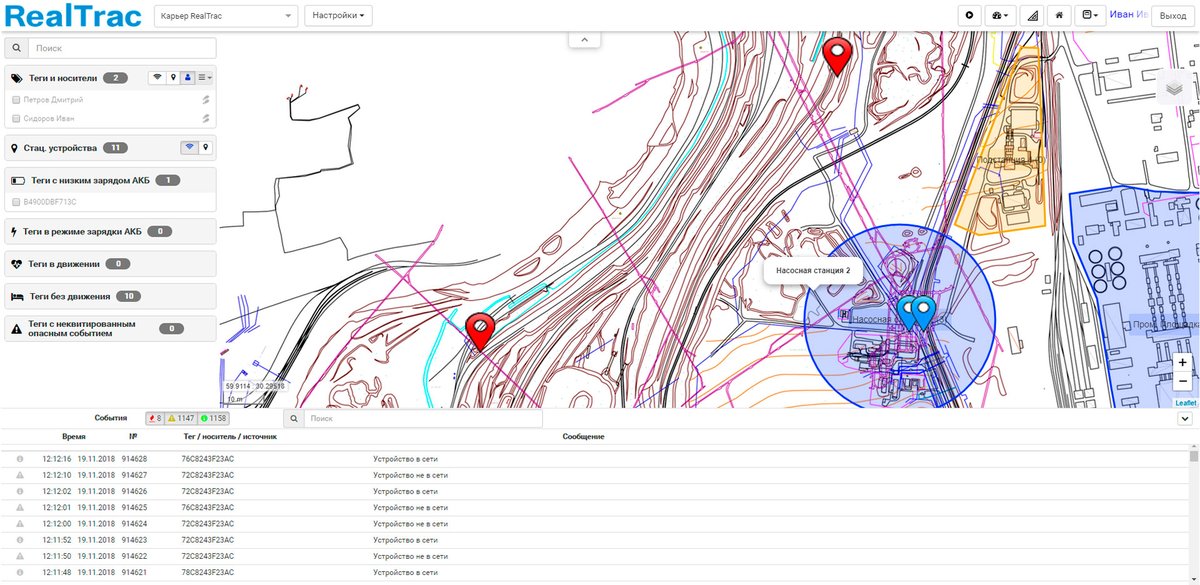Open the map layers control
This screenshot has height=585, width=1200.
[x=1174, y=88]
